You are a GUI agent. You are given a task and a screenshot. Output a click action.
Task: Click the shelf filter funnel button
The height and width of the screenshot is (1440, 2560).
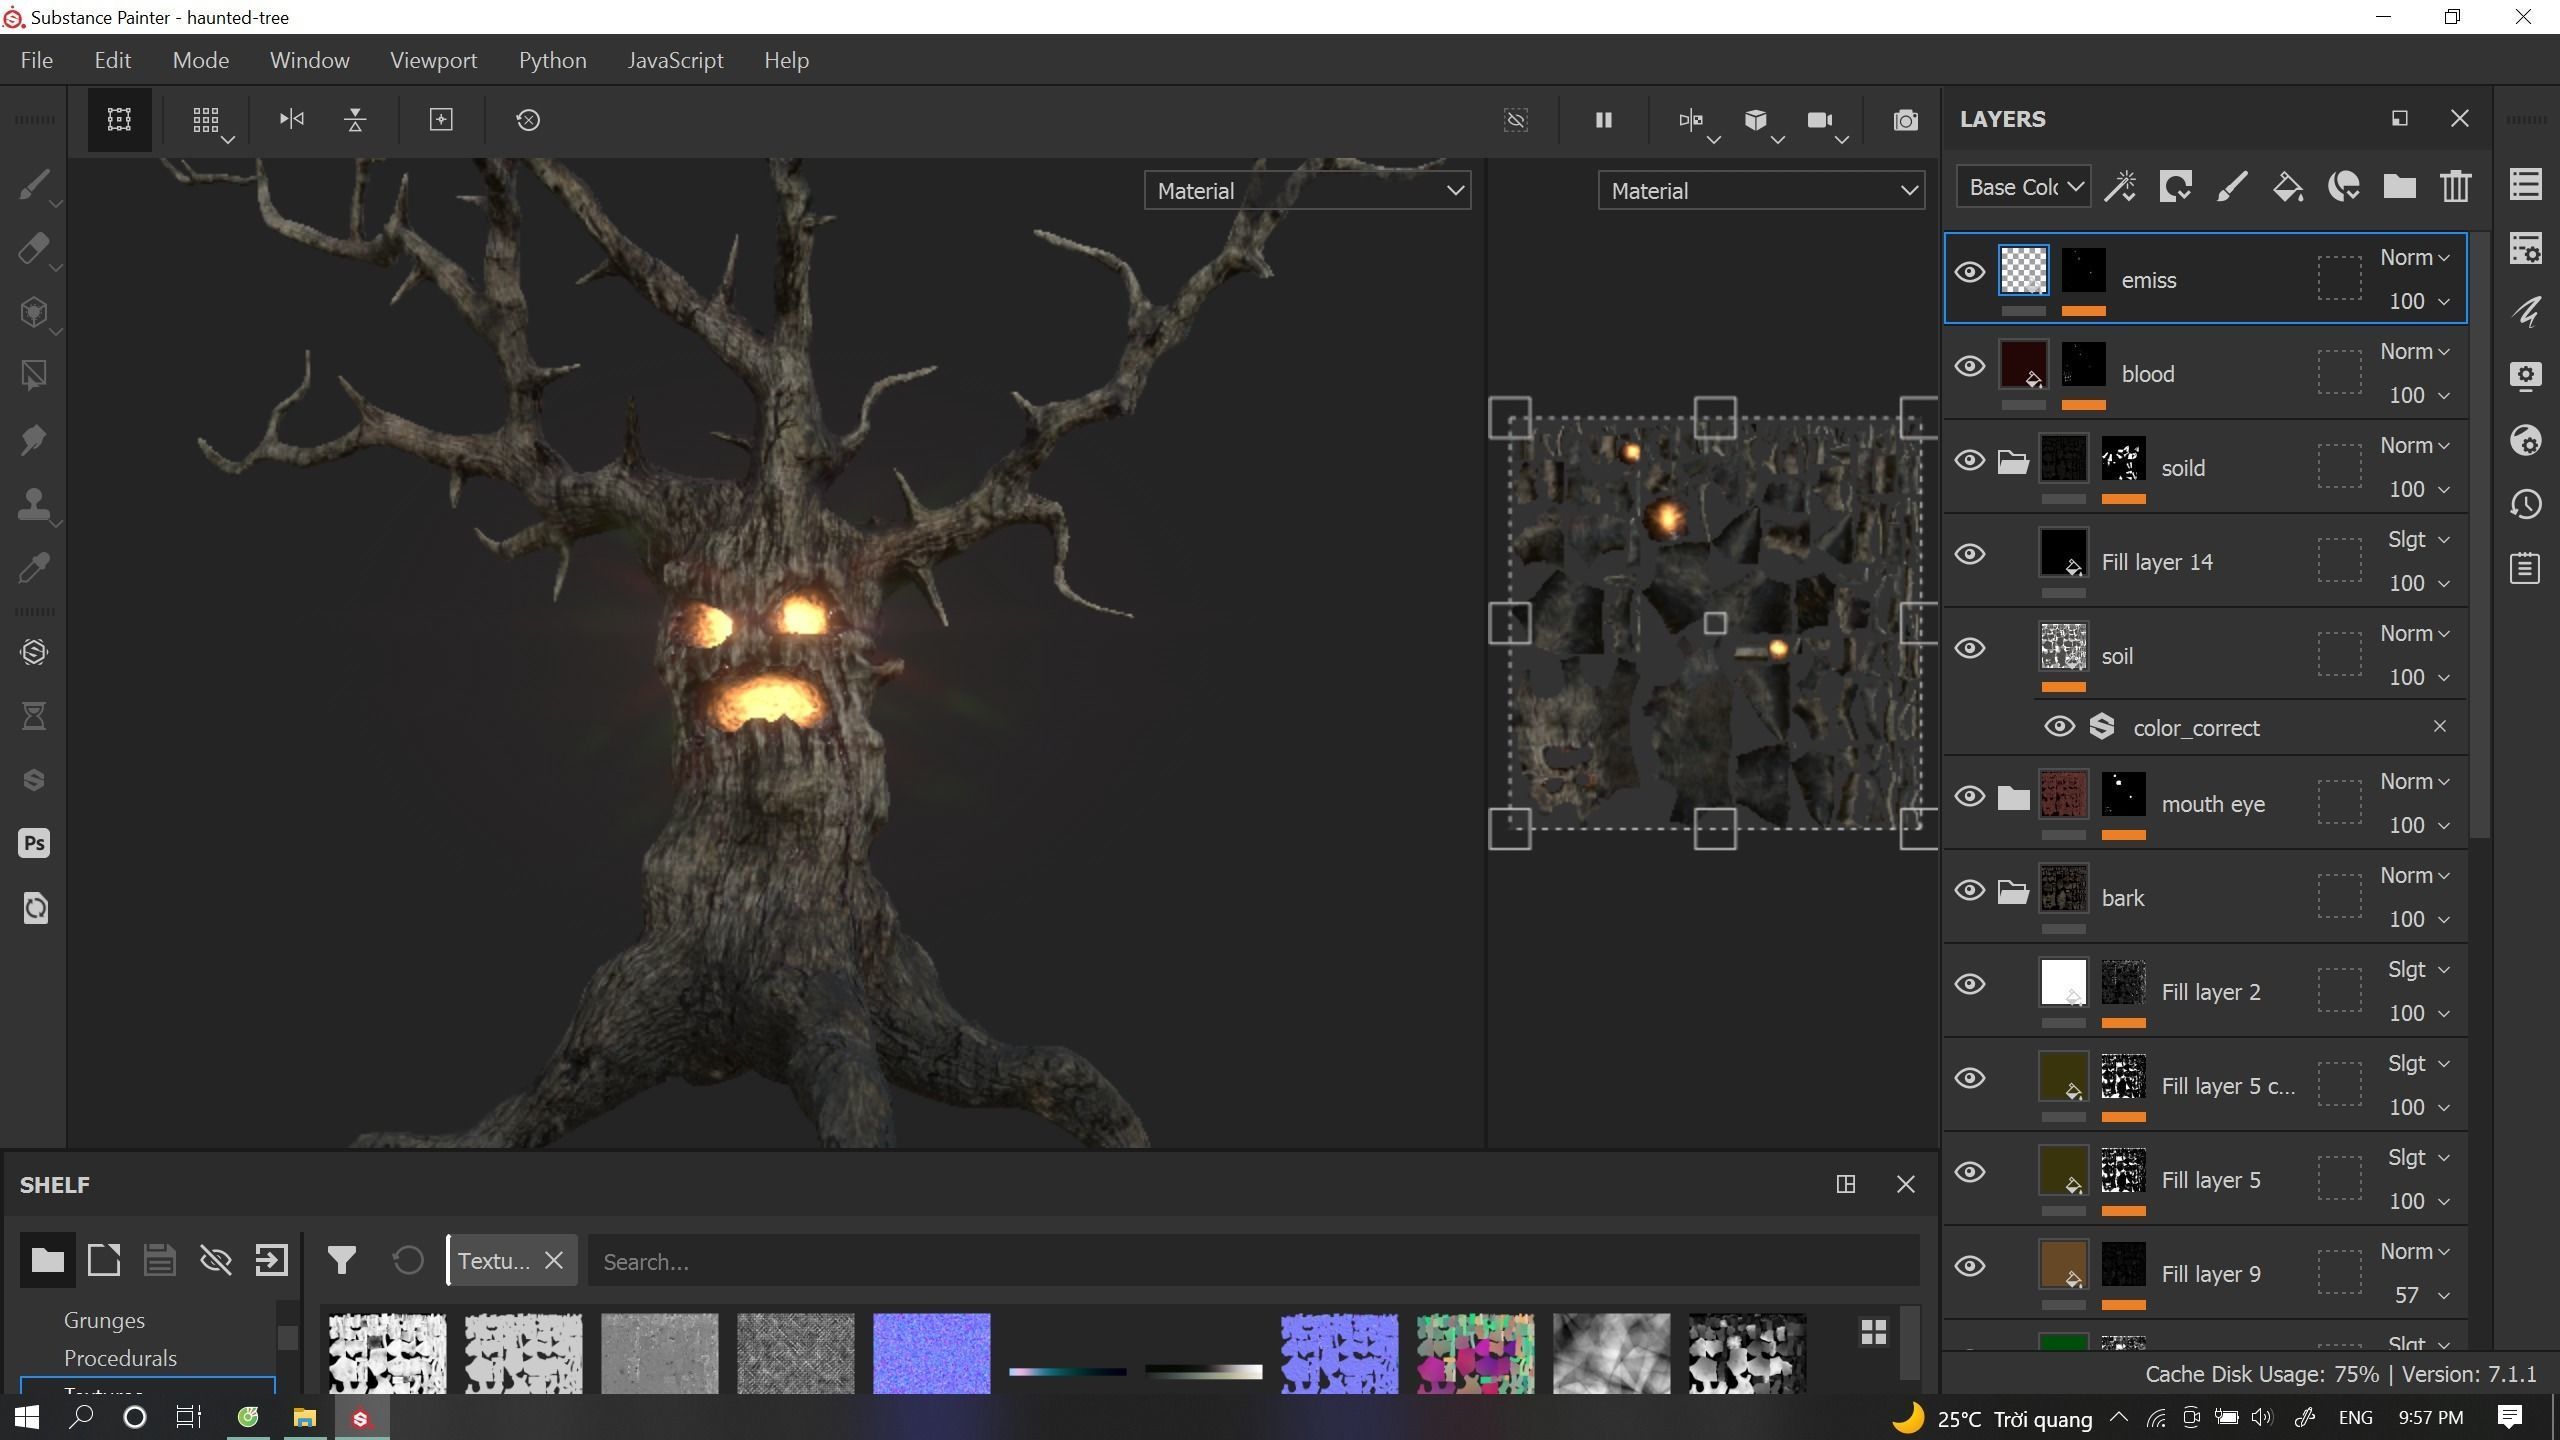[x=341, y=1260]
